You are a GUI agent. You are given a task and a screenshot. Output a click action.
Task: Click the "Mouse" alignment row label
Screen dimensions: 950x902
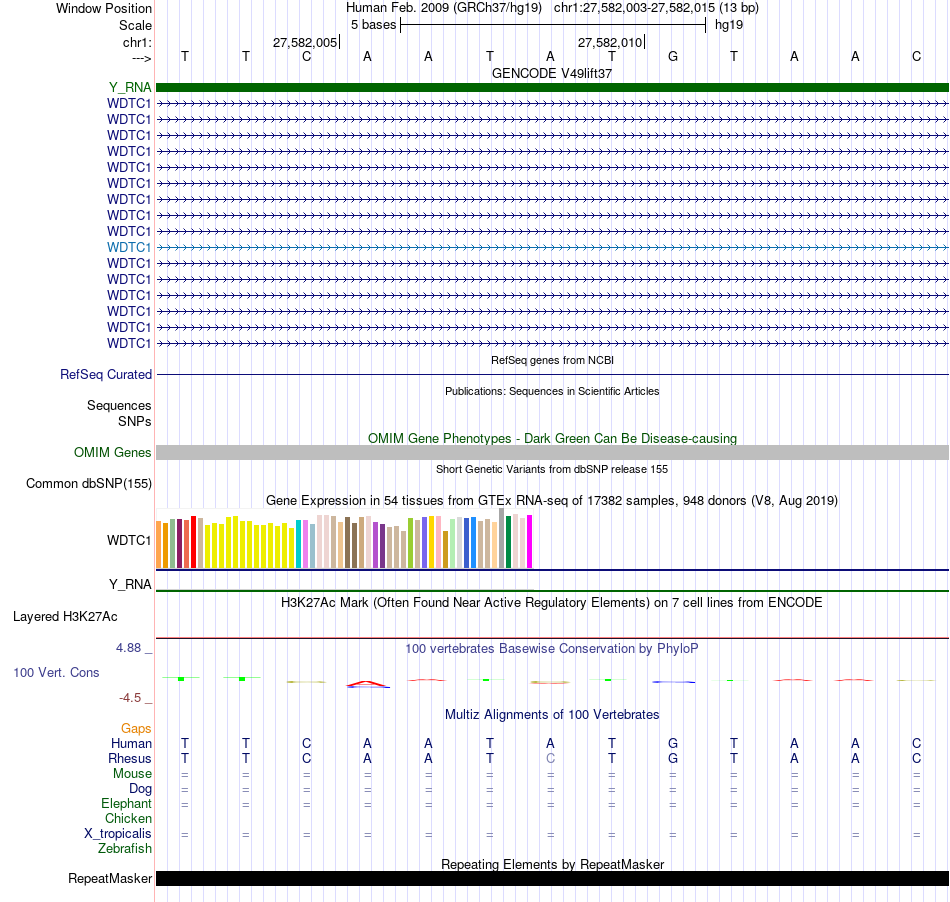(x=132, y=774)
